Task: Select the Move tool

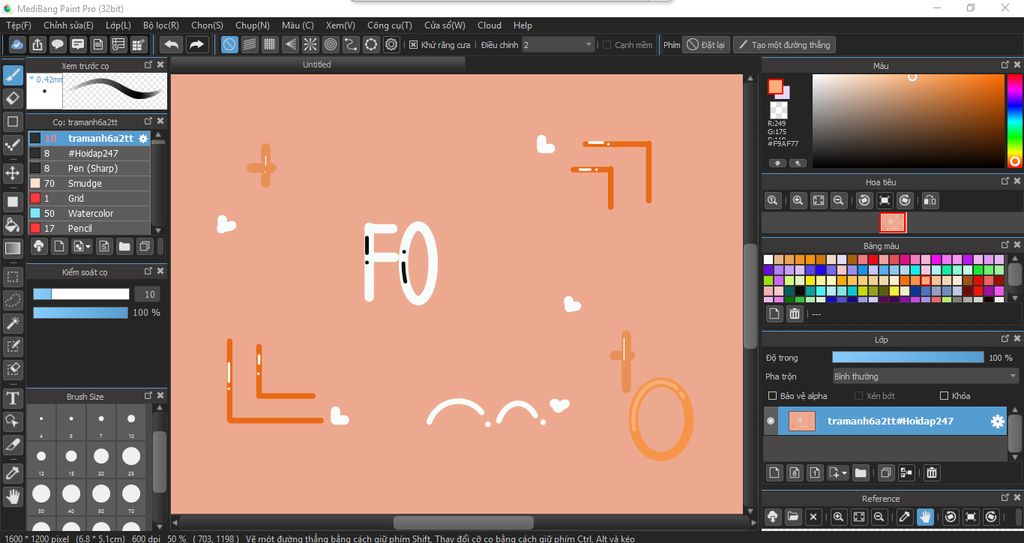Action: click(12, 173)
